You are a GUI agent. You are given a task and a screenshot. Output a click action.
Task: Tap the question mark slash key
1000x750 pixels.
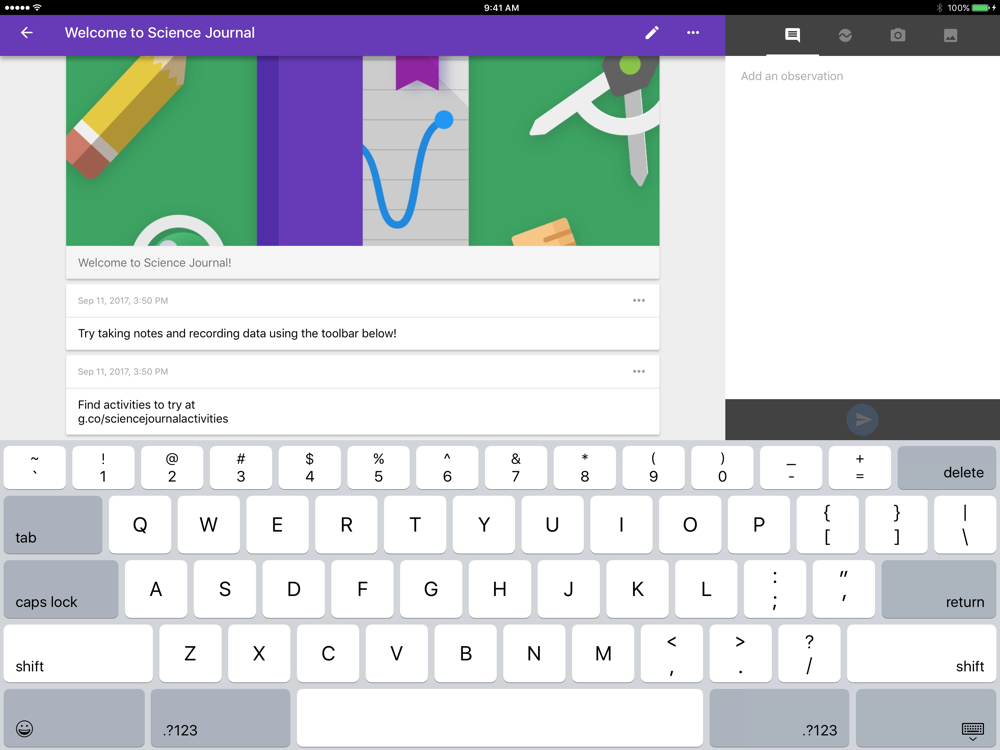[x=809, y=654]
